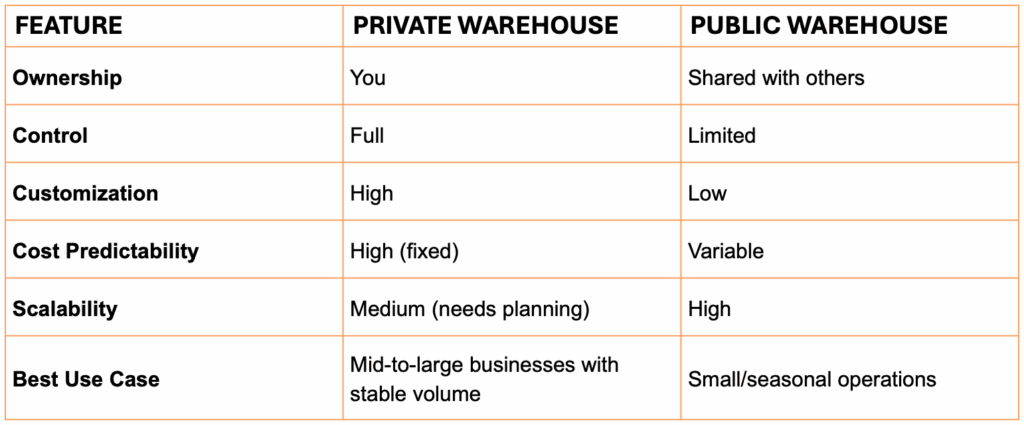This screenshot has height=425, width=1024.
Task: Select the Control row label
Action: click(50, 136)
